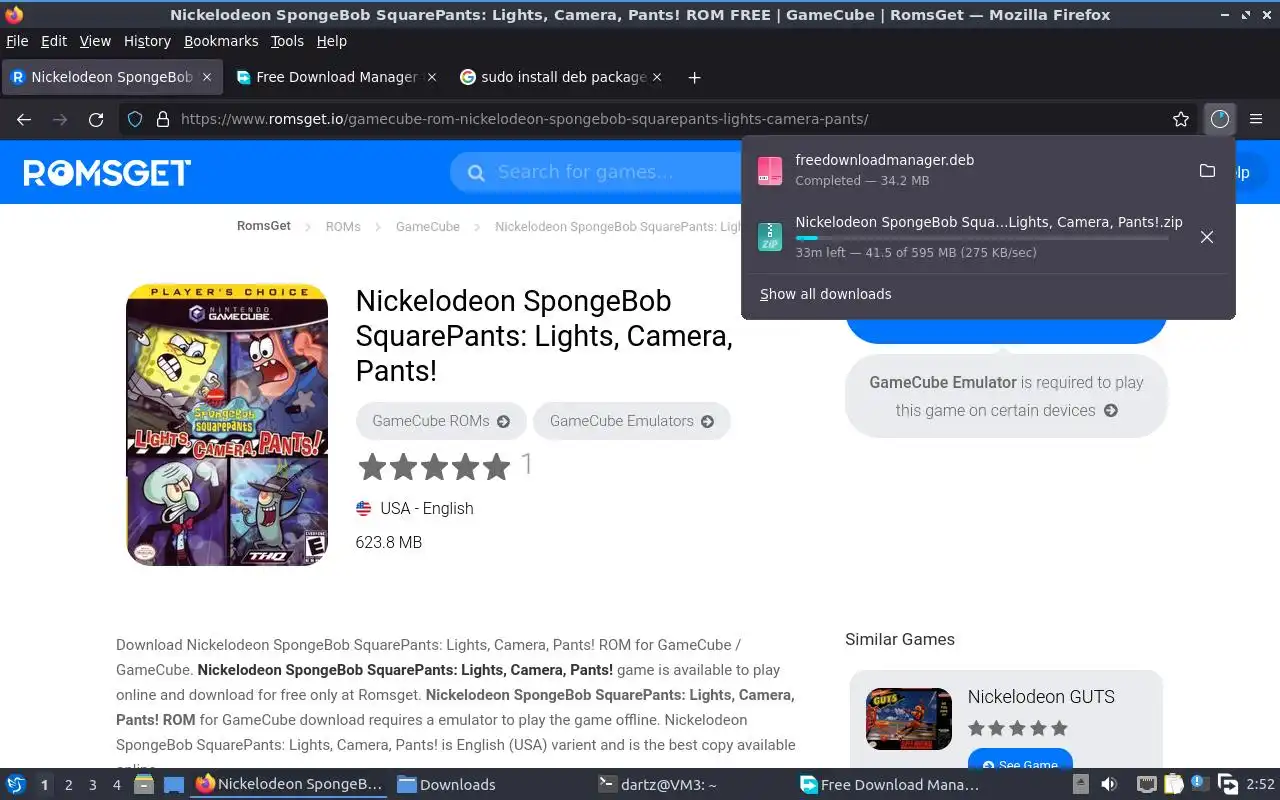Image resolution: width=1280 pixels, height=800 pixels.
Task: Open the Tools menu
Action: [x=287, y=41]
